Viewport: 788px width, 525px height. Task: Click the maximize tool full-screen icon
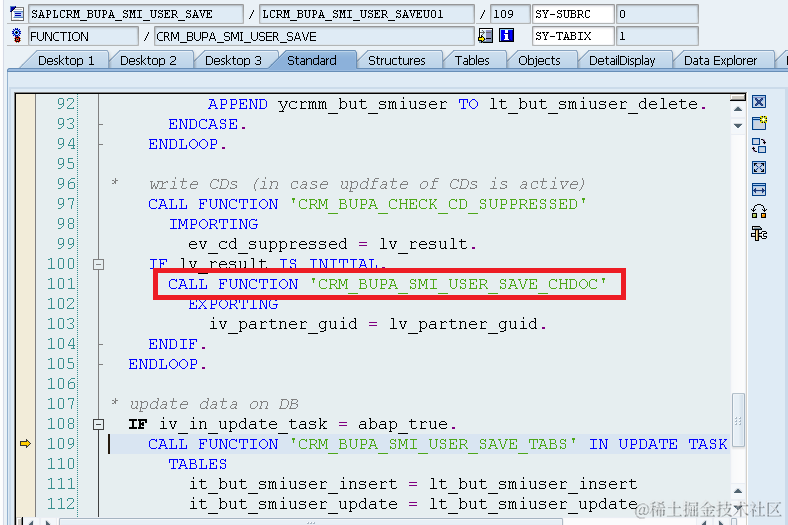(x=759, y=168)
